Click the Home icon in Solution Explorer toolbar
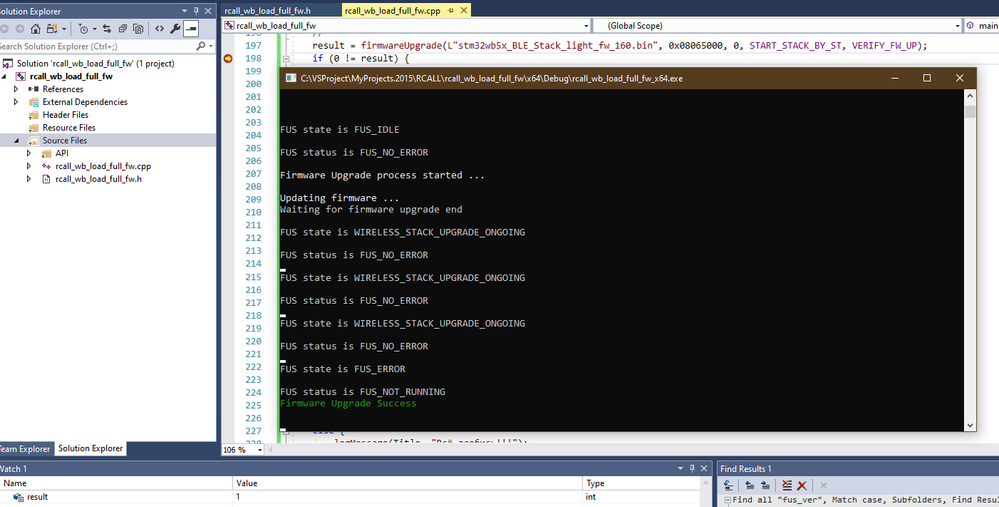This screenshot has width=999, height=507. (x=36, y=29)
